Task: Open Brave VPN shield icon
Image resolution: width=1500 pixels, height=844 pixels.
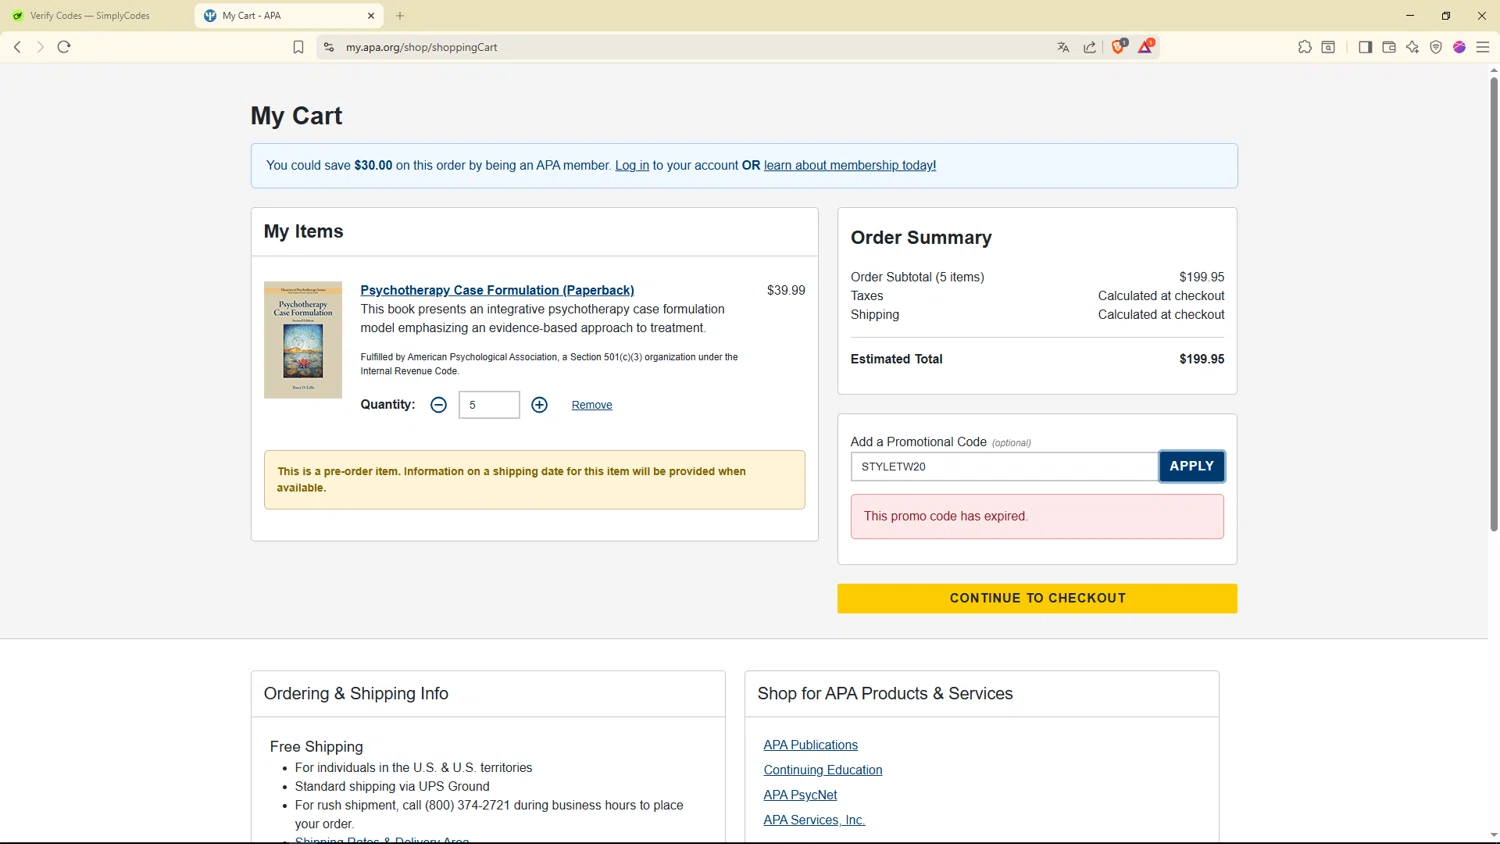Action: (1436, 47)
